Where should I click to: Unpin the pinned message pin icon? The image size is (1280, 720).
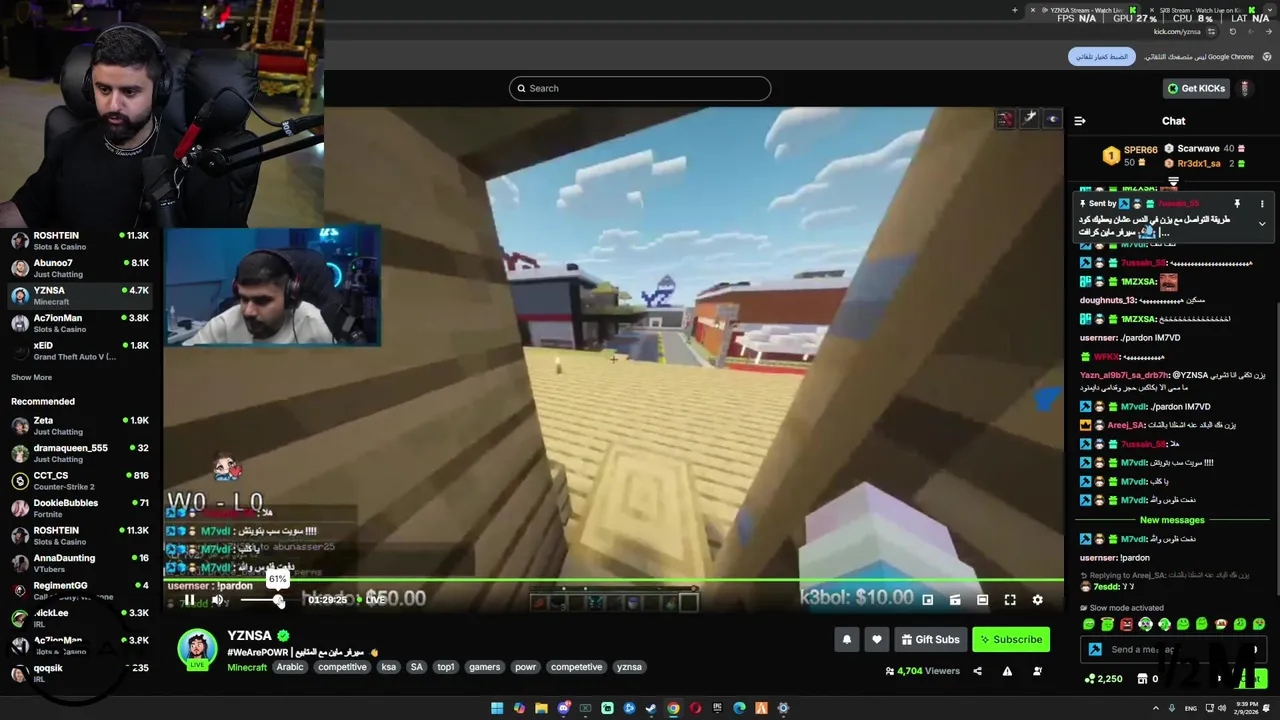click(x=1237, y=204)
